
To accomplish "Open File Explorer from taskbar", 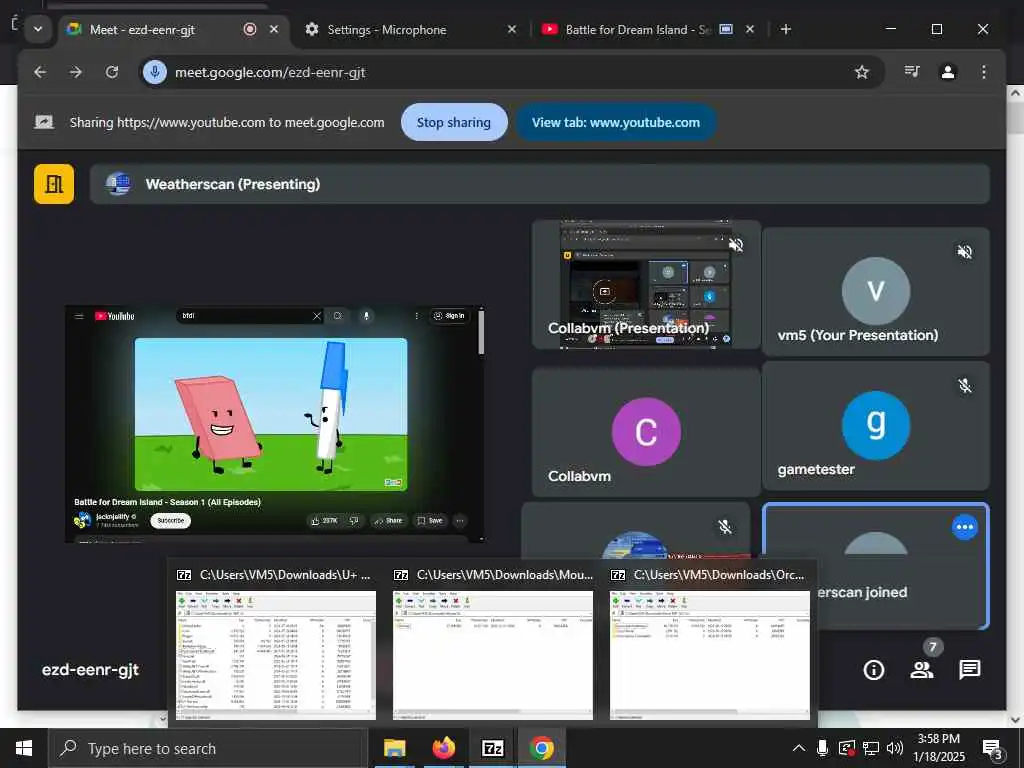I will (394, 748).
